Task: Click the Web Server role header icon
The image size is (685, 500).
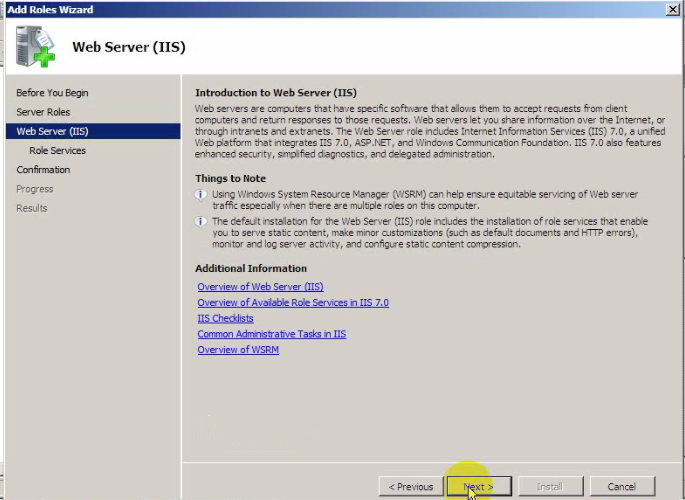Action: (x=35, y=46)
